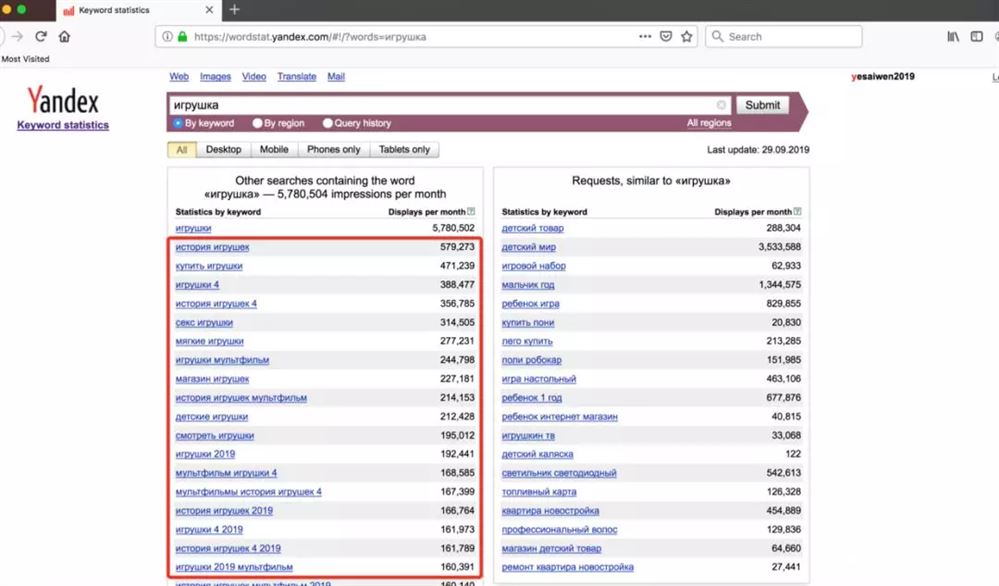
Task: Open the similar request детский товар
Action: click(533, 228)
